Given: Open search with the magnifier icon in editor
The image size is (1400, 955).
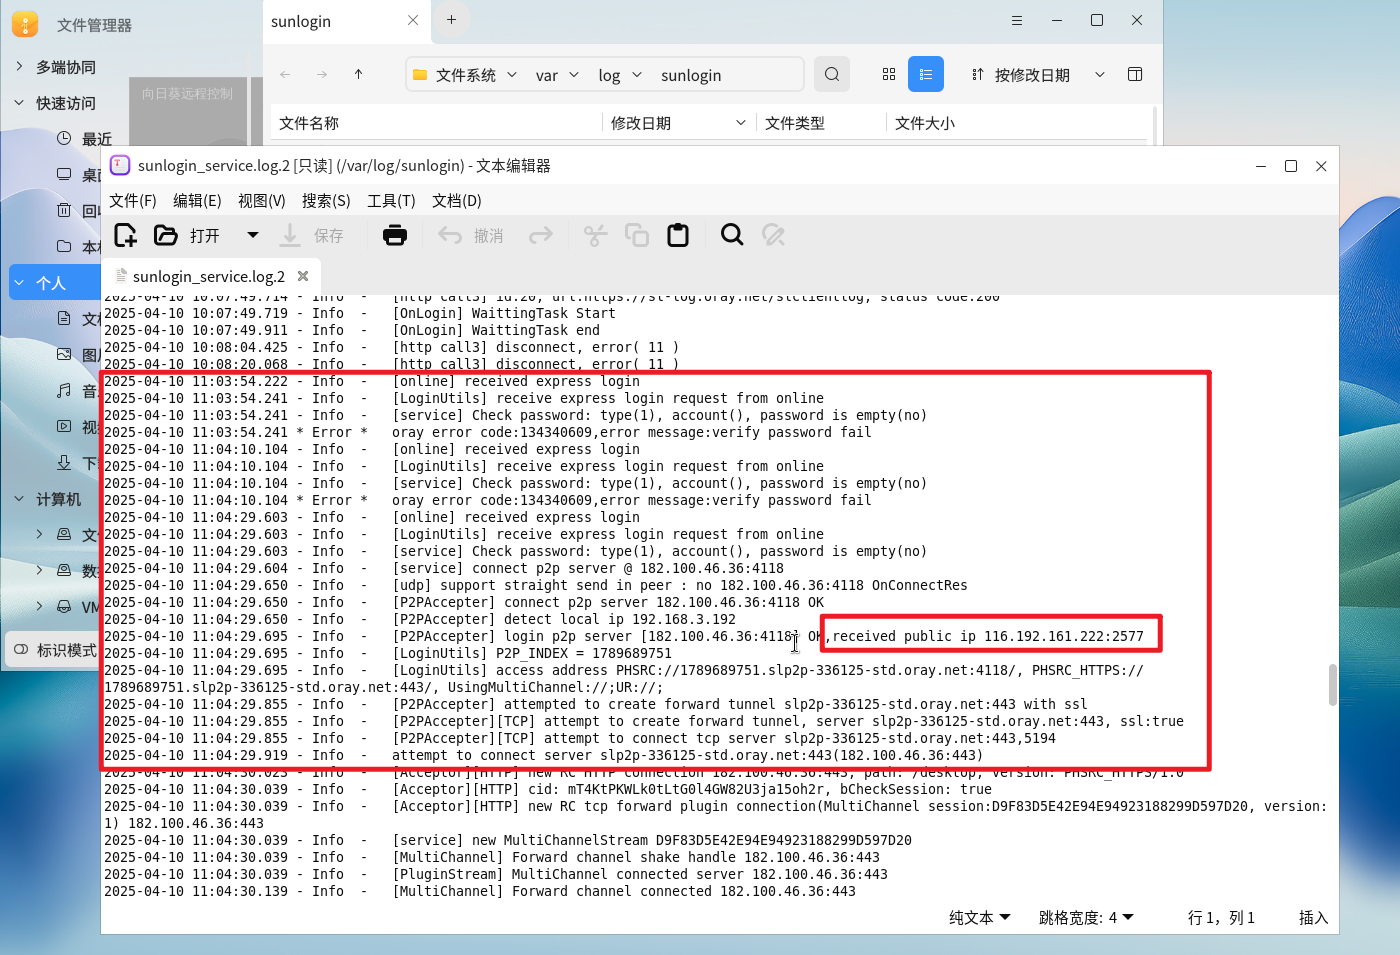Looking at the screenshot, I should (732, 235).
